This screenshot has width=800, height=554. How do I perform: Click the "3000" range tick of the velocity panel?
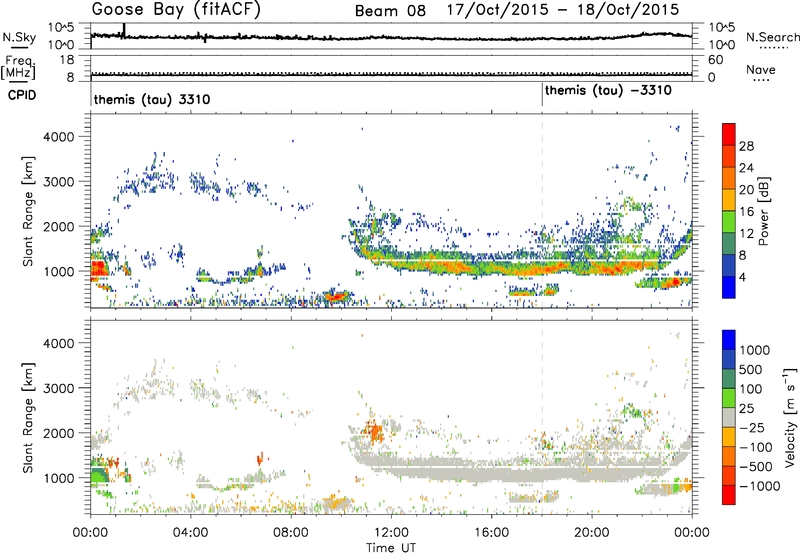click(58, 388)
